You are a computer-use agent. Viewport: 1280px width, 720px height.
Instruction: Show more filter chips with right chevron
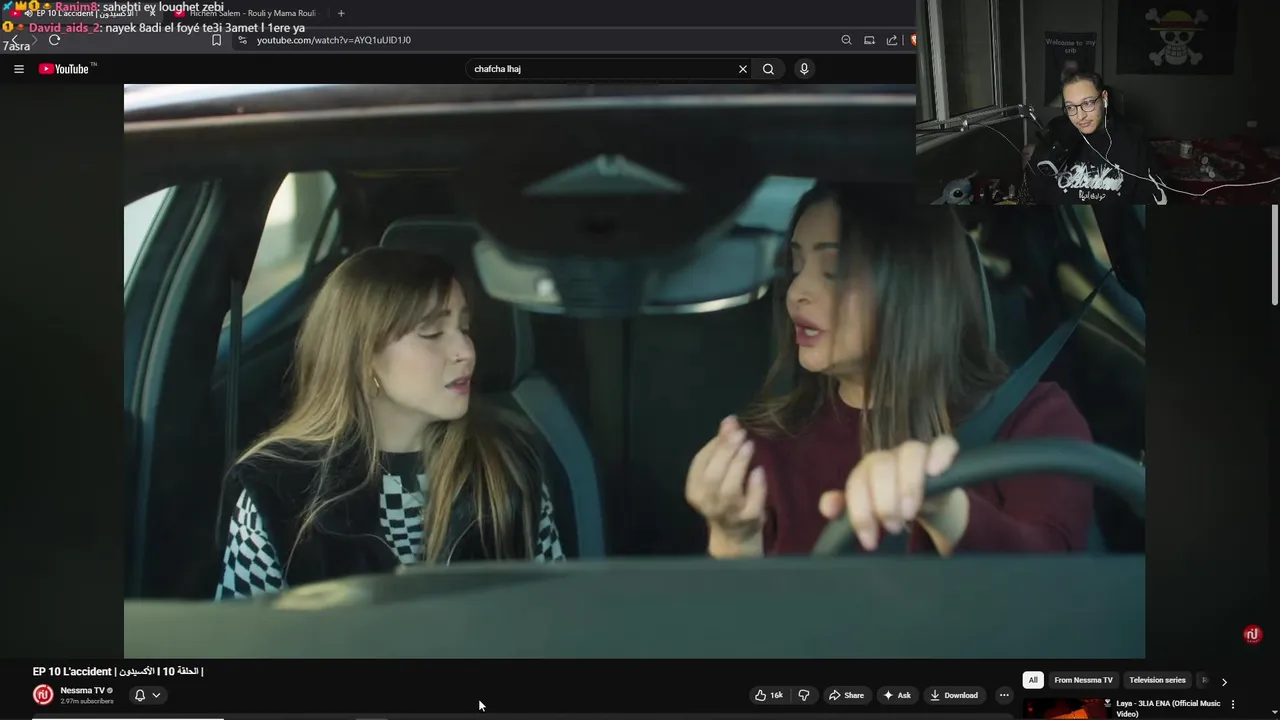coord(1224,681)
